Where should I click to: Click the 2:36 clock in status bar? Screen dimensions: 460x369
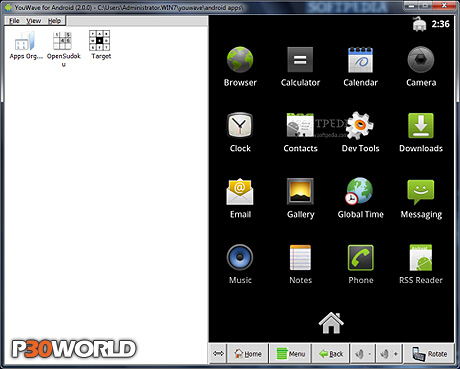[440, 24]
